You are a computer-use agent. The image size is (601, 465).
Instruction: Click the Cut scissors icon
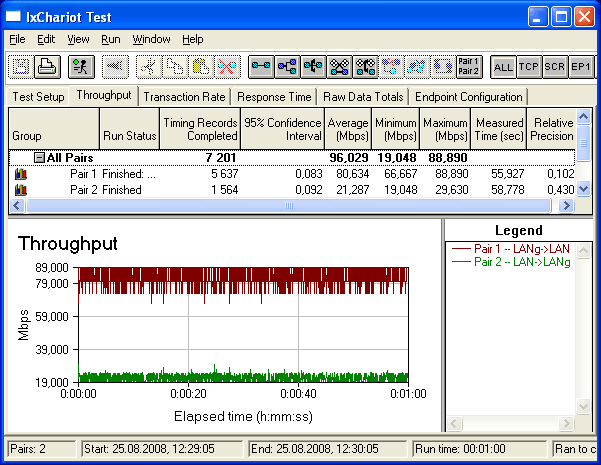[149, 67]
